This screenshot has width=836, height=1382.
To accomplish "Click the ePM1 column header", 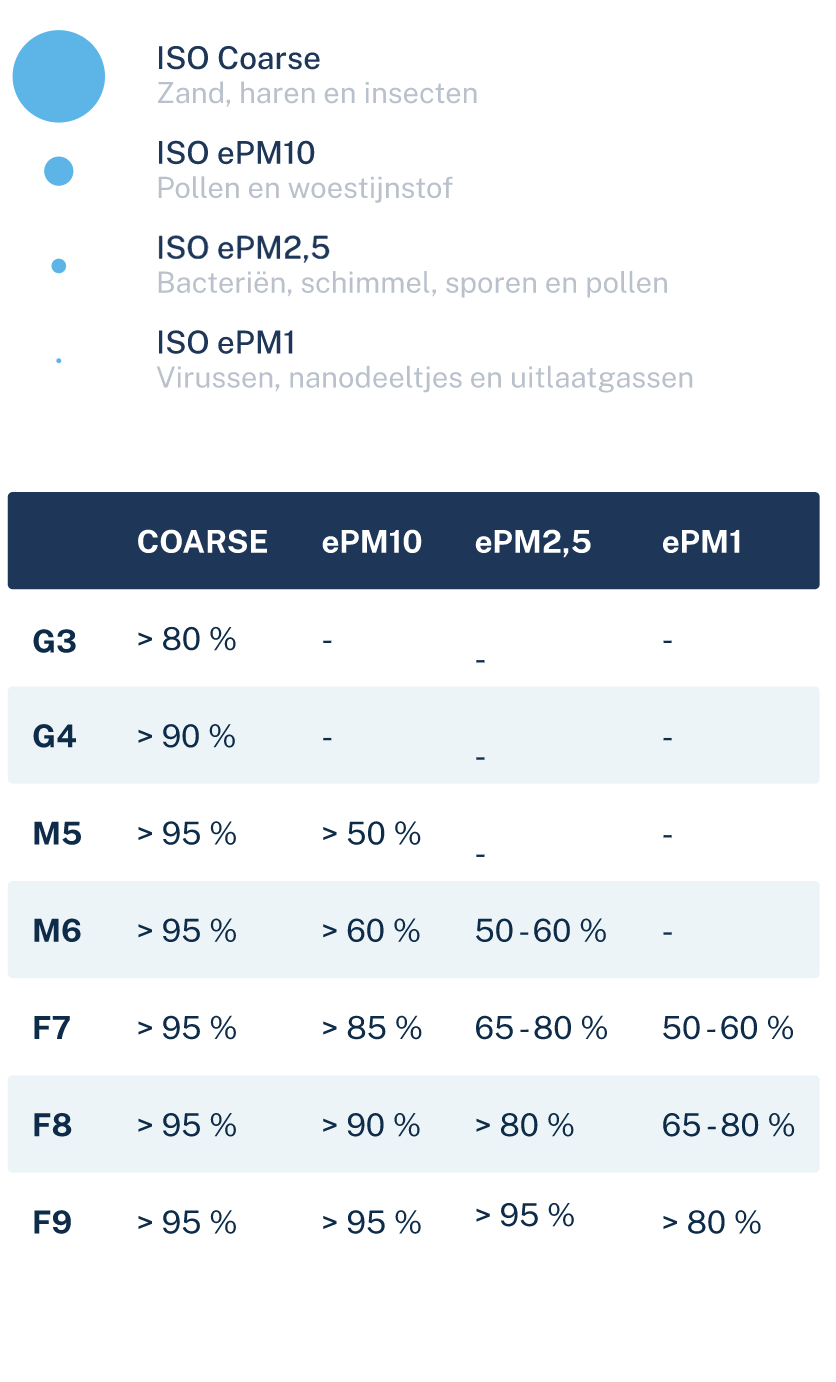I will pos(702,542).
